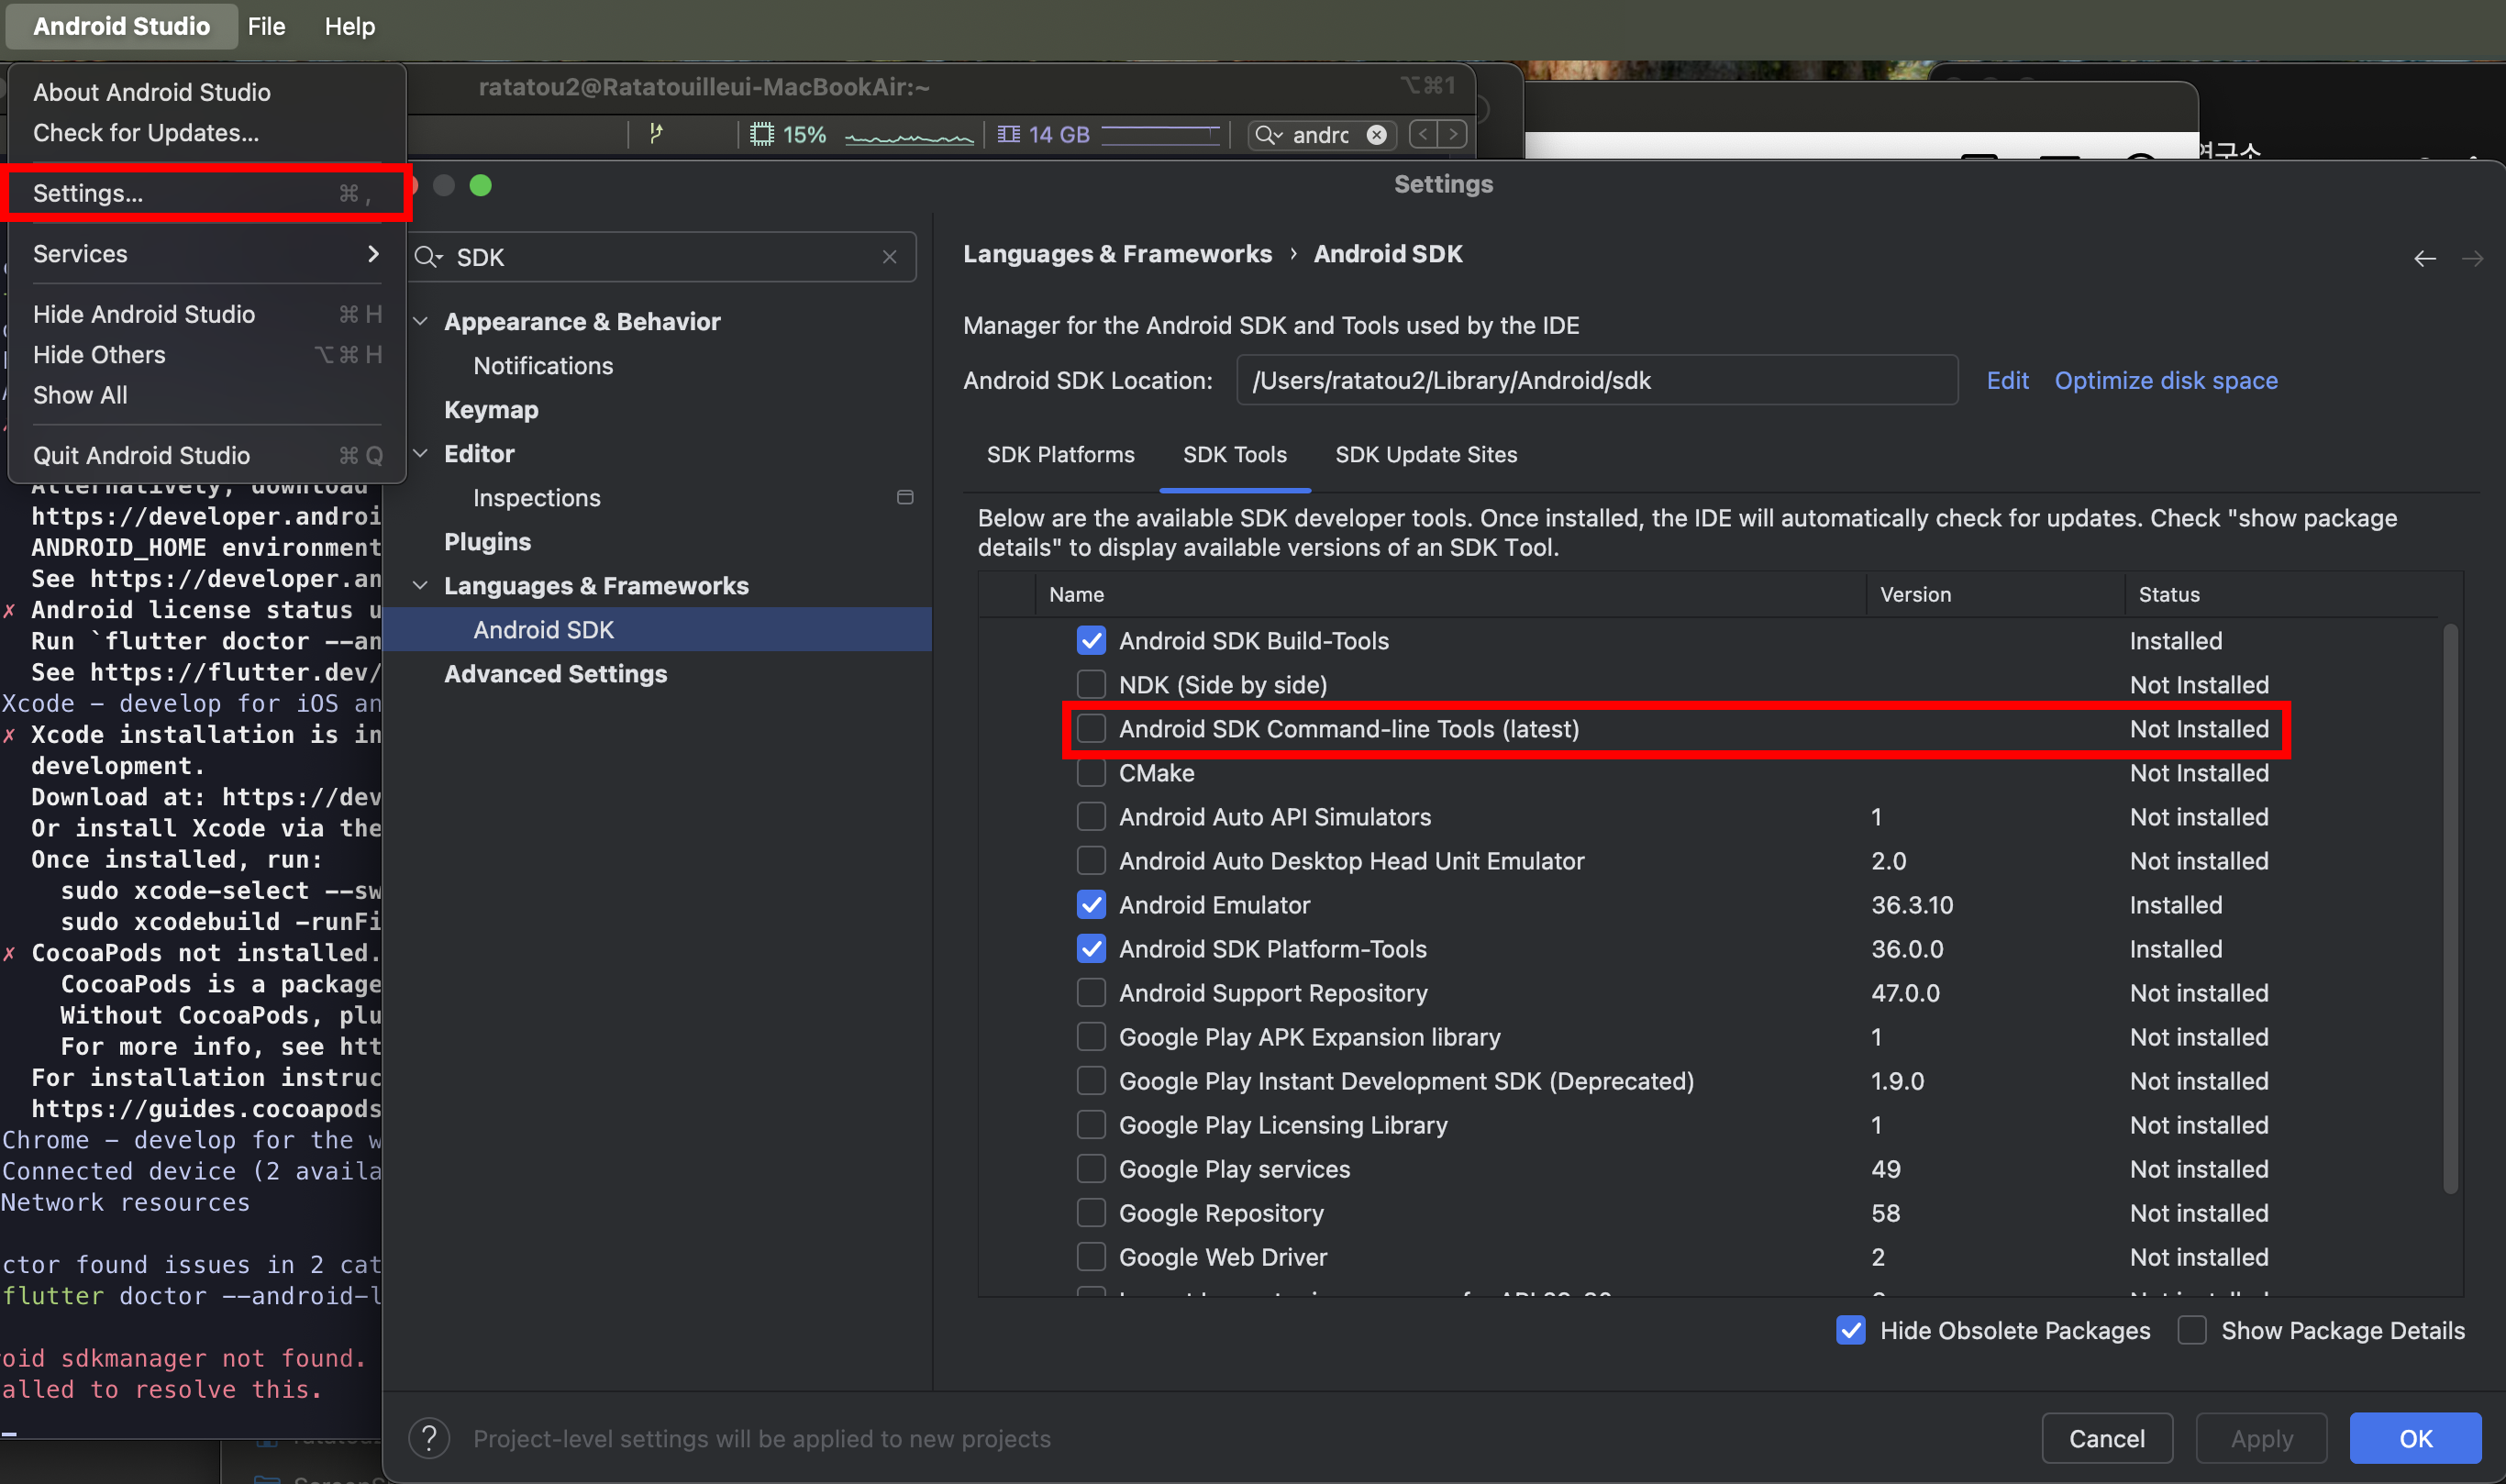Click the forward arrow in Settings header
The width and height of the screenshot is (2506, 1484).
click(x=2472, y=259)
